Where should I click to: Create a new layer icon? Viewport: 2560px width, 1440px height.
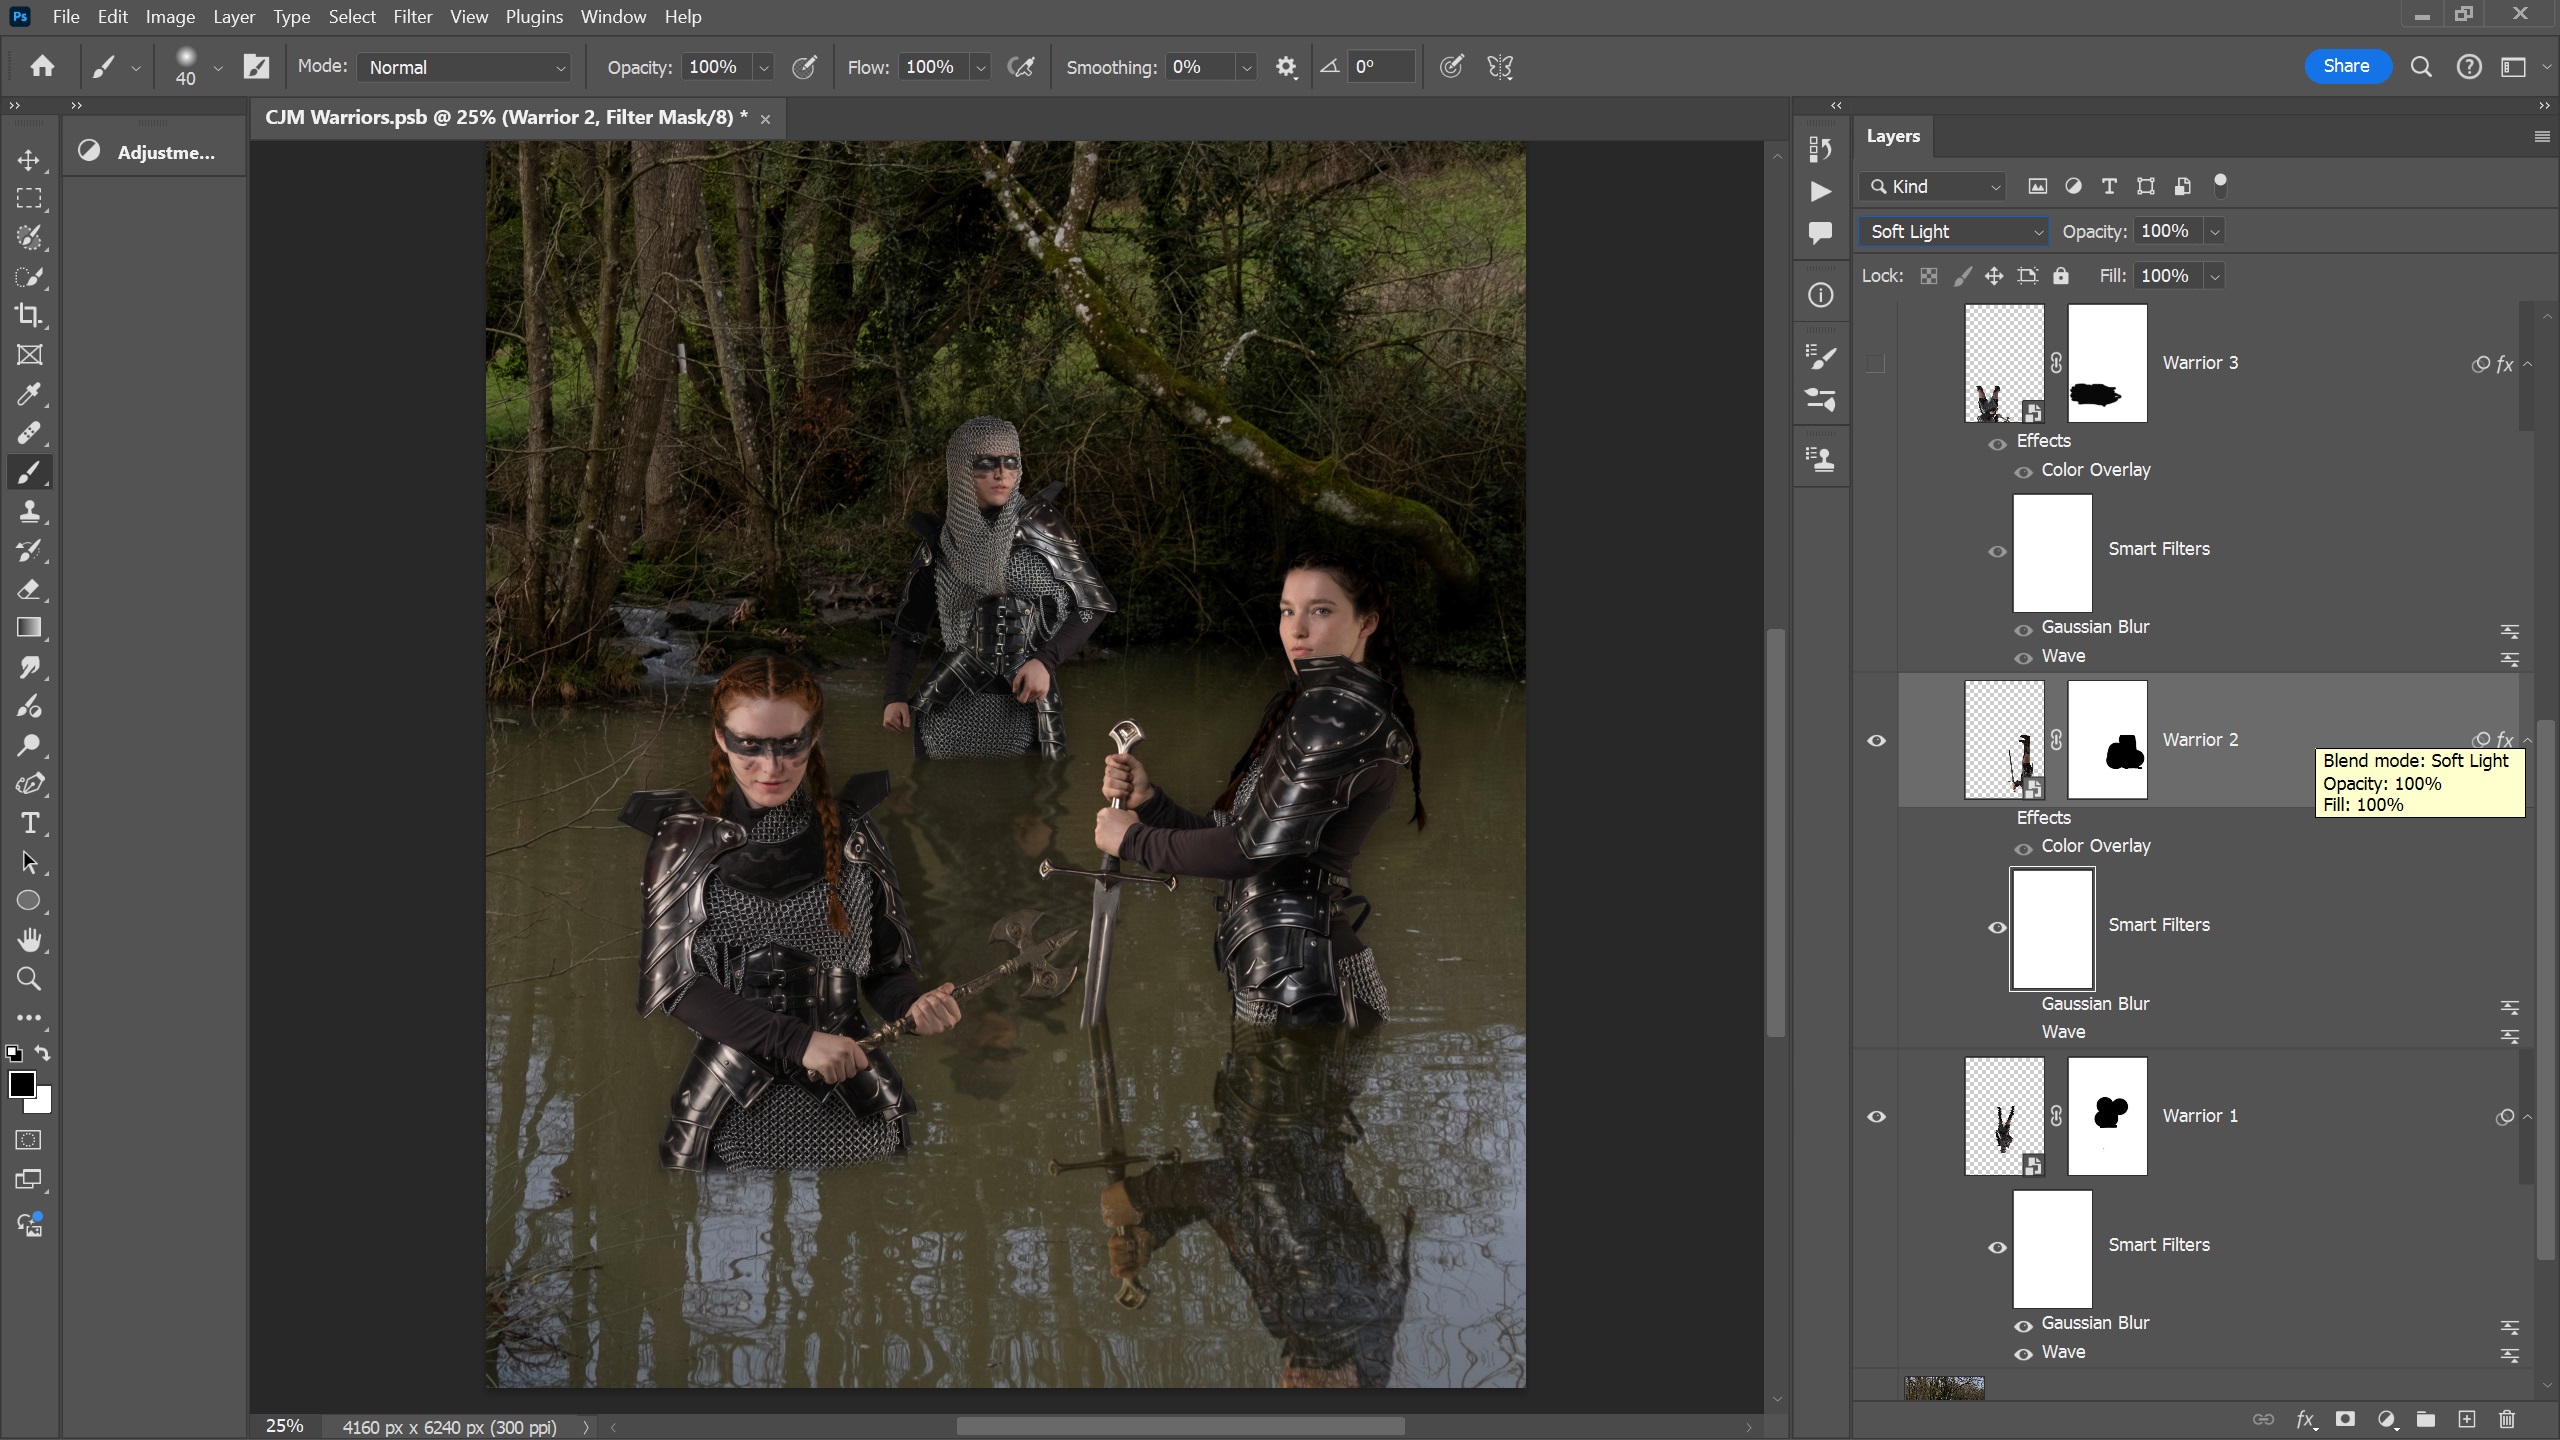[x=2467, y=1419]
